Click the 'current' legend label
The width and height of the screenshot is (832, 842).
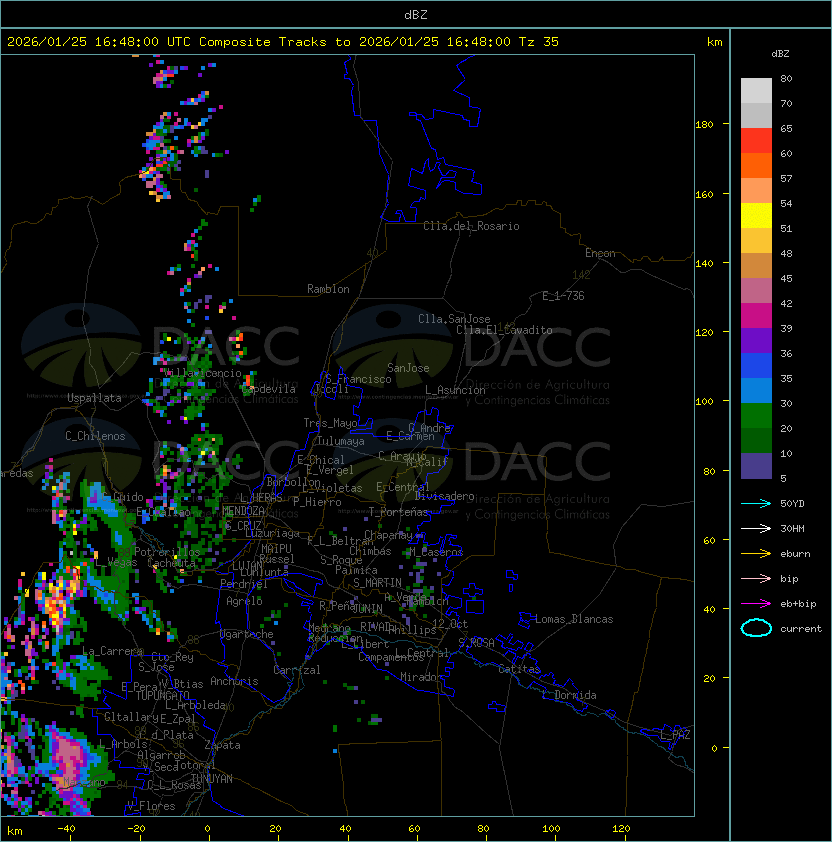(x=801, y=629)
